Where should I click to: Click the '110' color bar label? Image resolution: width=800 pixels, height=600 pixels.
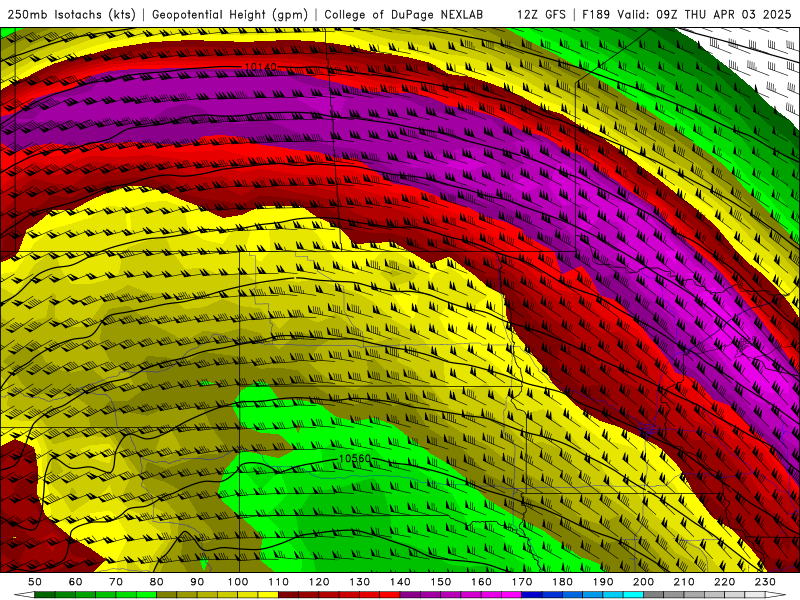pyautogui.click(x=278, y=582)
